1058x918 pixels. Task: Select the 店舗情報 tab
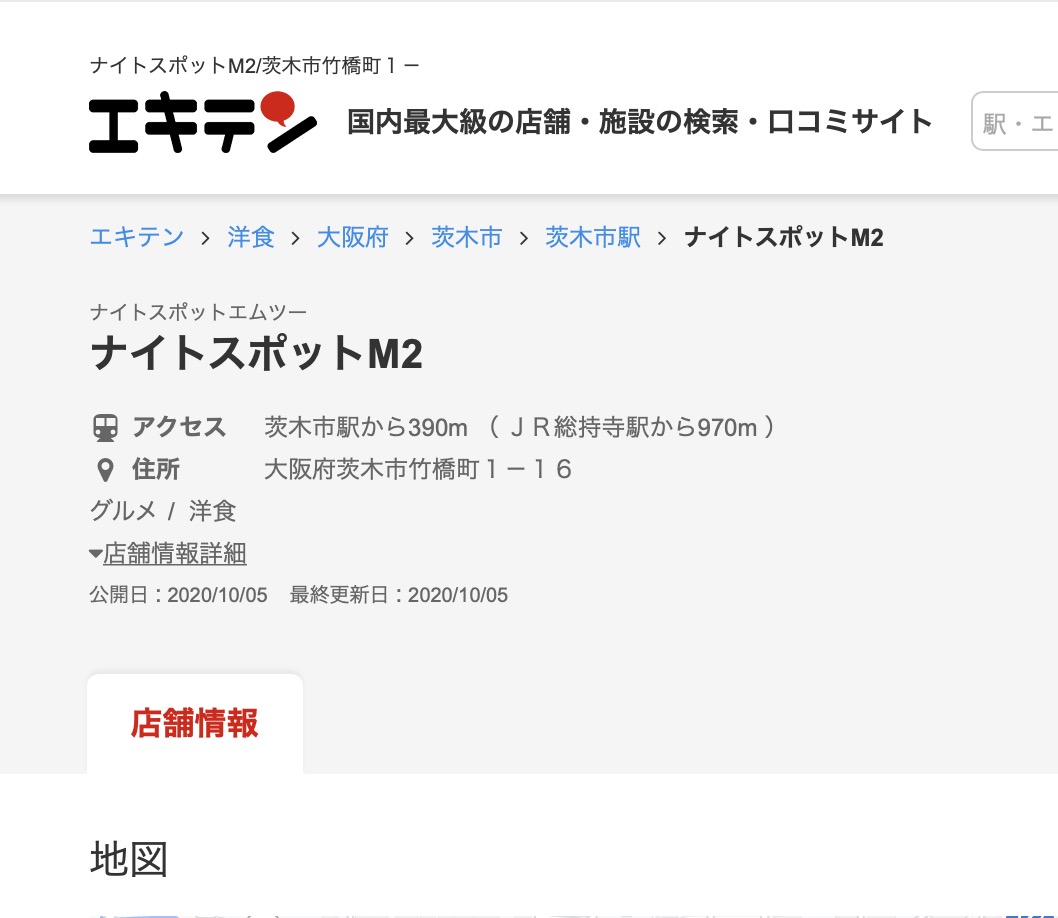195,723
